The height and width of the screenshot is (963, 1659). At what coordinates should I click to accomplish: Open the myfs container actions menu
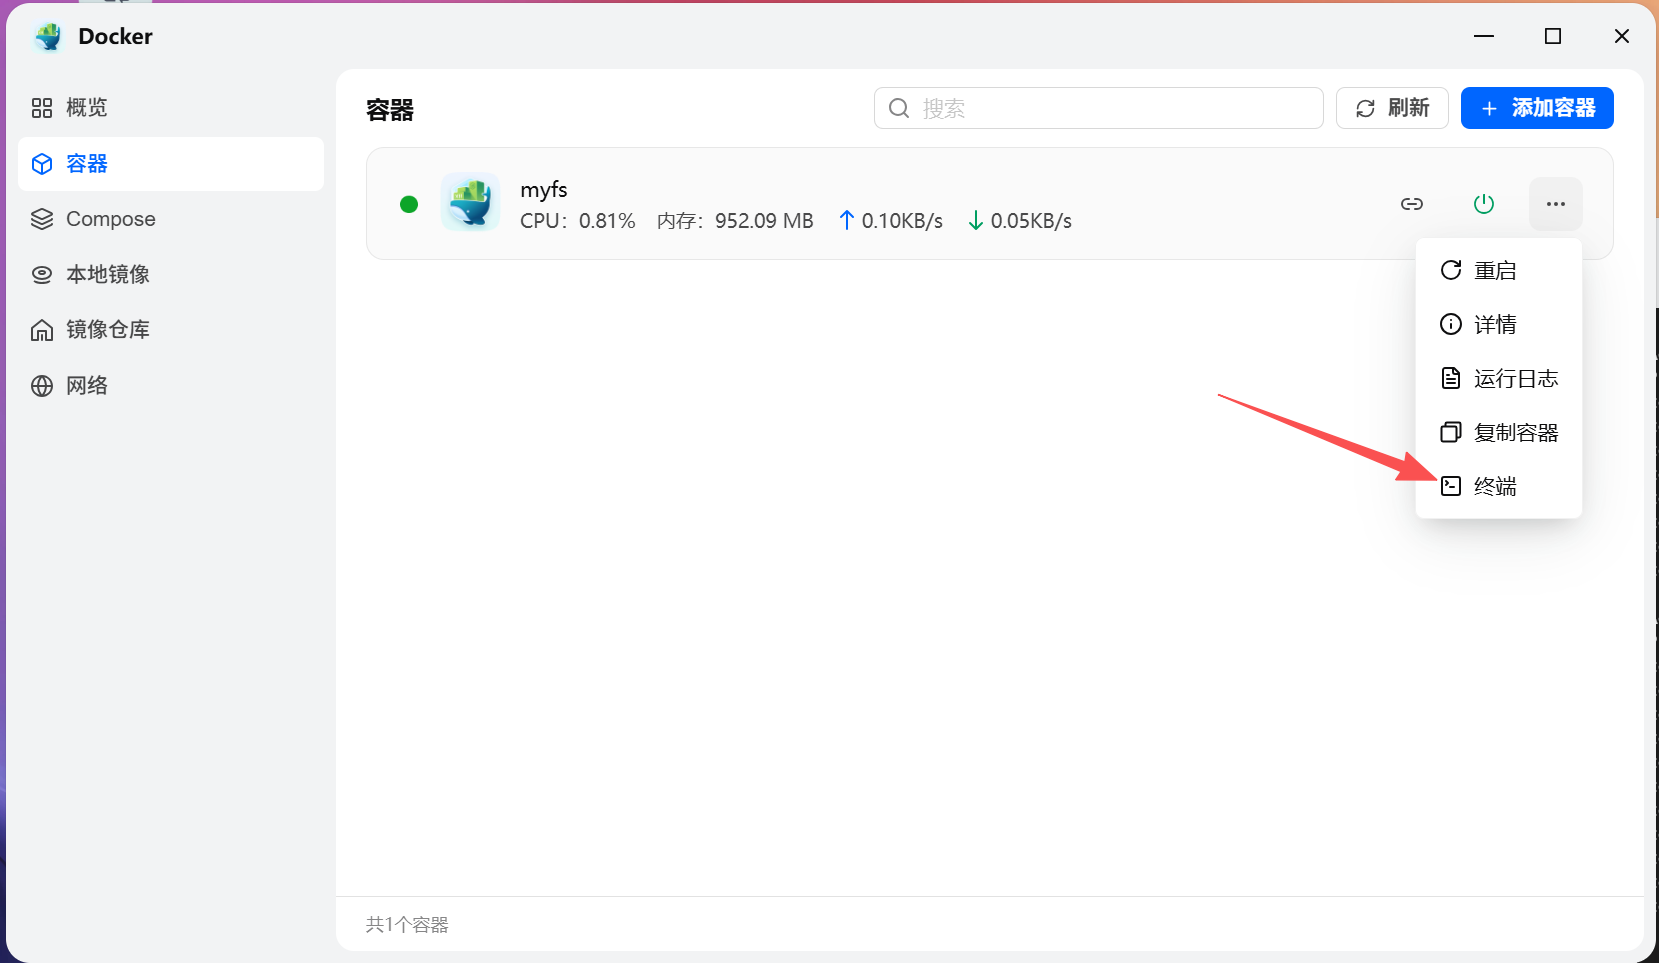click(1555, 203)
